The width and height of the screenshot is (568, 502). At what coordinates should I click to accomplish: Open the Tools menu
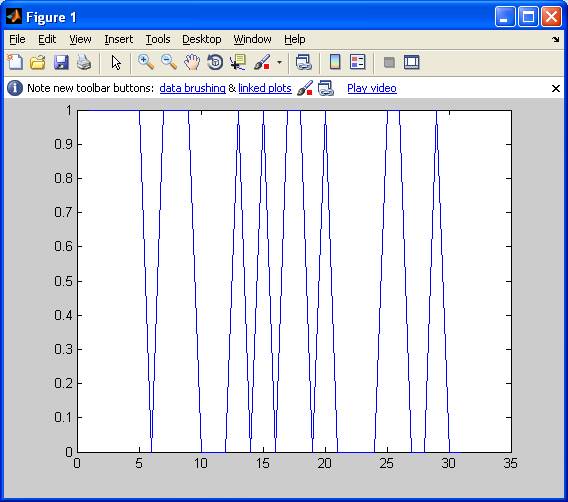(158, 39)
